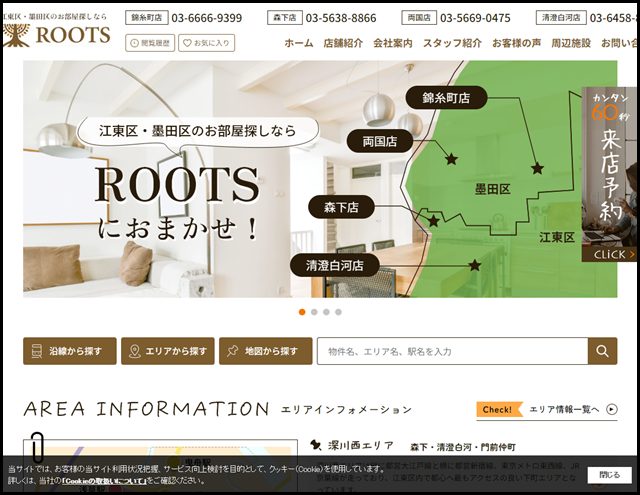Open スタッフ紹介 menu item
The height and width of the screenshot is (495, 640).
(452, 43)
